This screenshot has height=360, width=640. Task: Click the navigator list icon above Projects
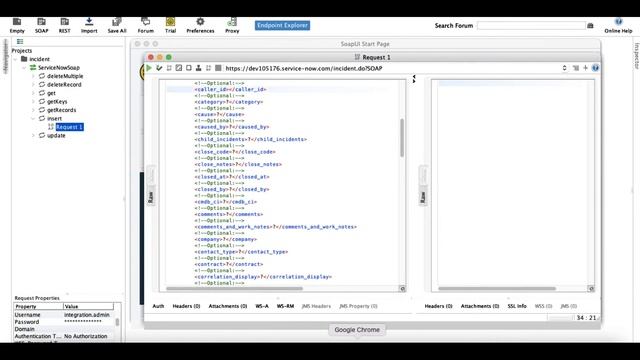tap(20, 41)
